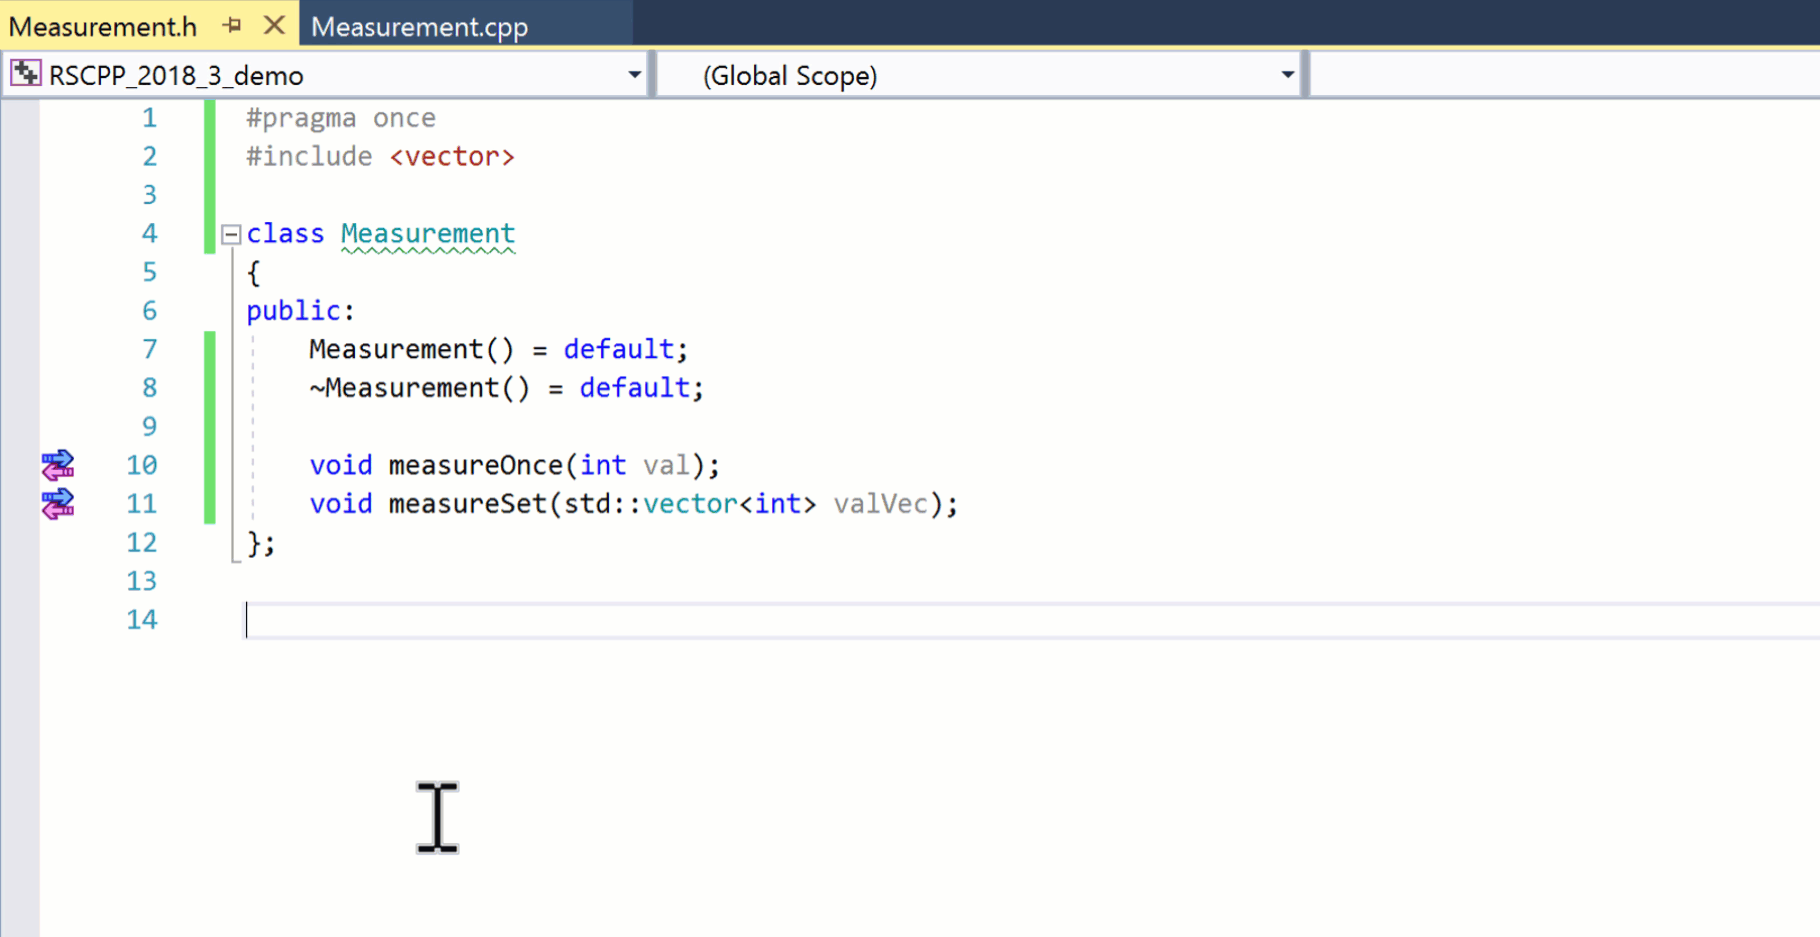The height and width of the screenshot is (937, 1820).
Task: Click the blue implements arrow beside measureOnce
Action: [x=60, y=458]
